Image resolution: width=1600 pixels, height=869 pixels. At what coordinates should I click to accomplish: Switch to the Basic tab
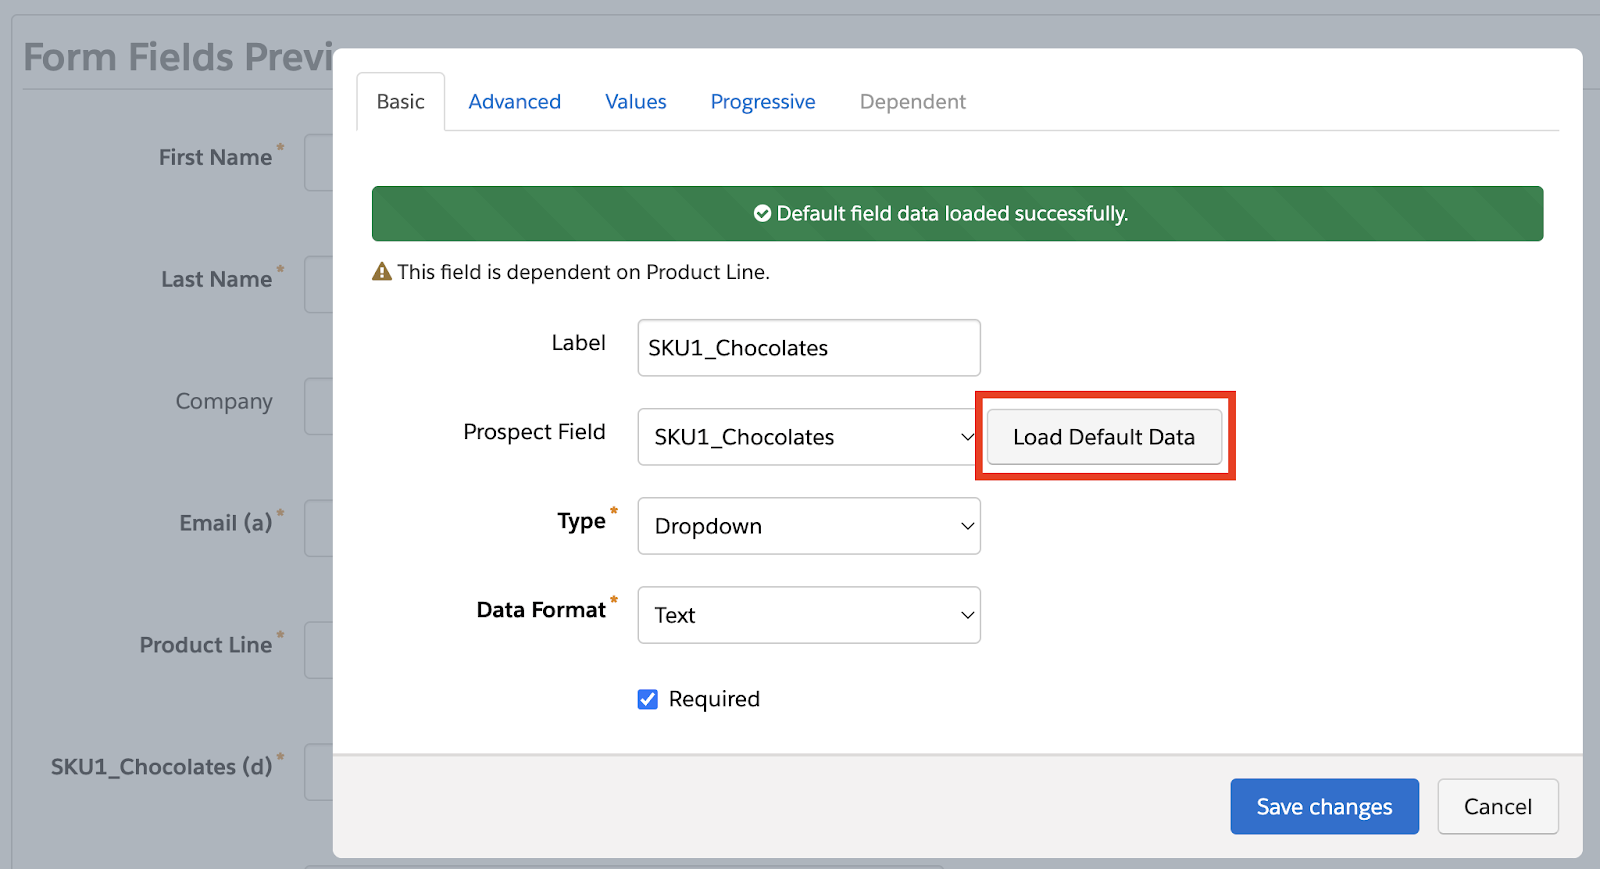pyautogui.click(x=400, y=102)
